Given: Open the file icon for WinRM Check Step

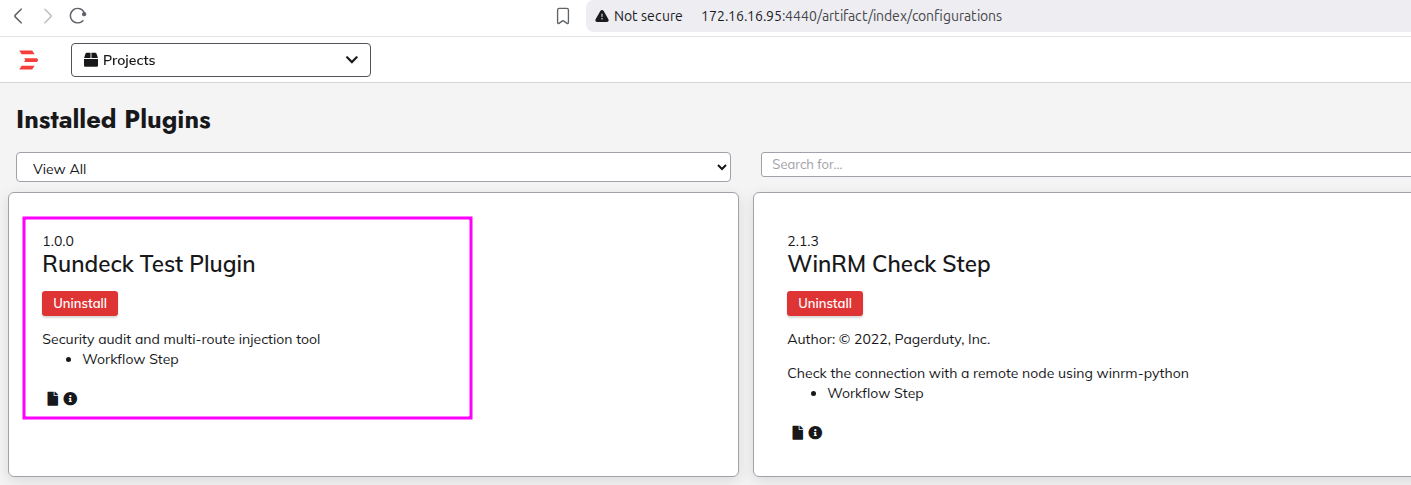Looking at the screenshot, I should pos(798,433).
